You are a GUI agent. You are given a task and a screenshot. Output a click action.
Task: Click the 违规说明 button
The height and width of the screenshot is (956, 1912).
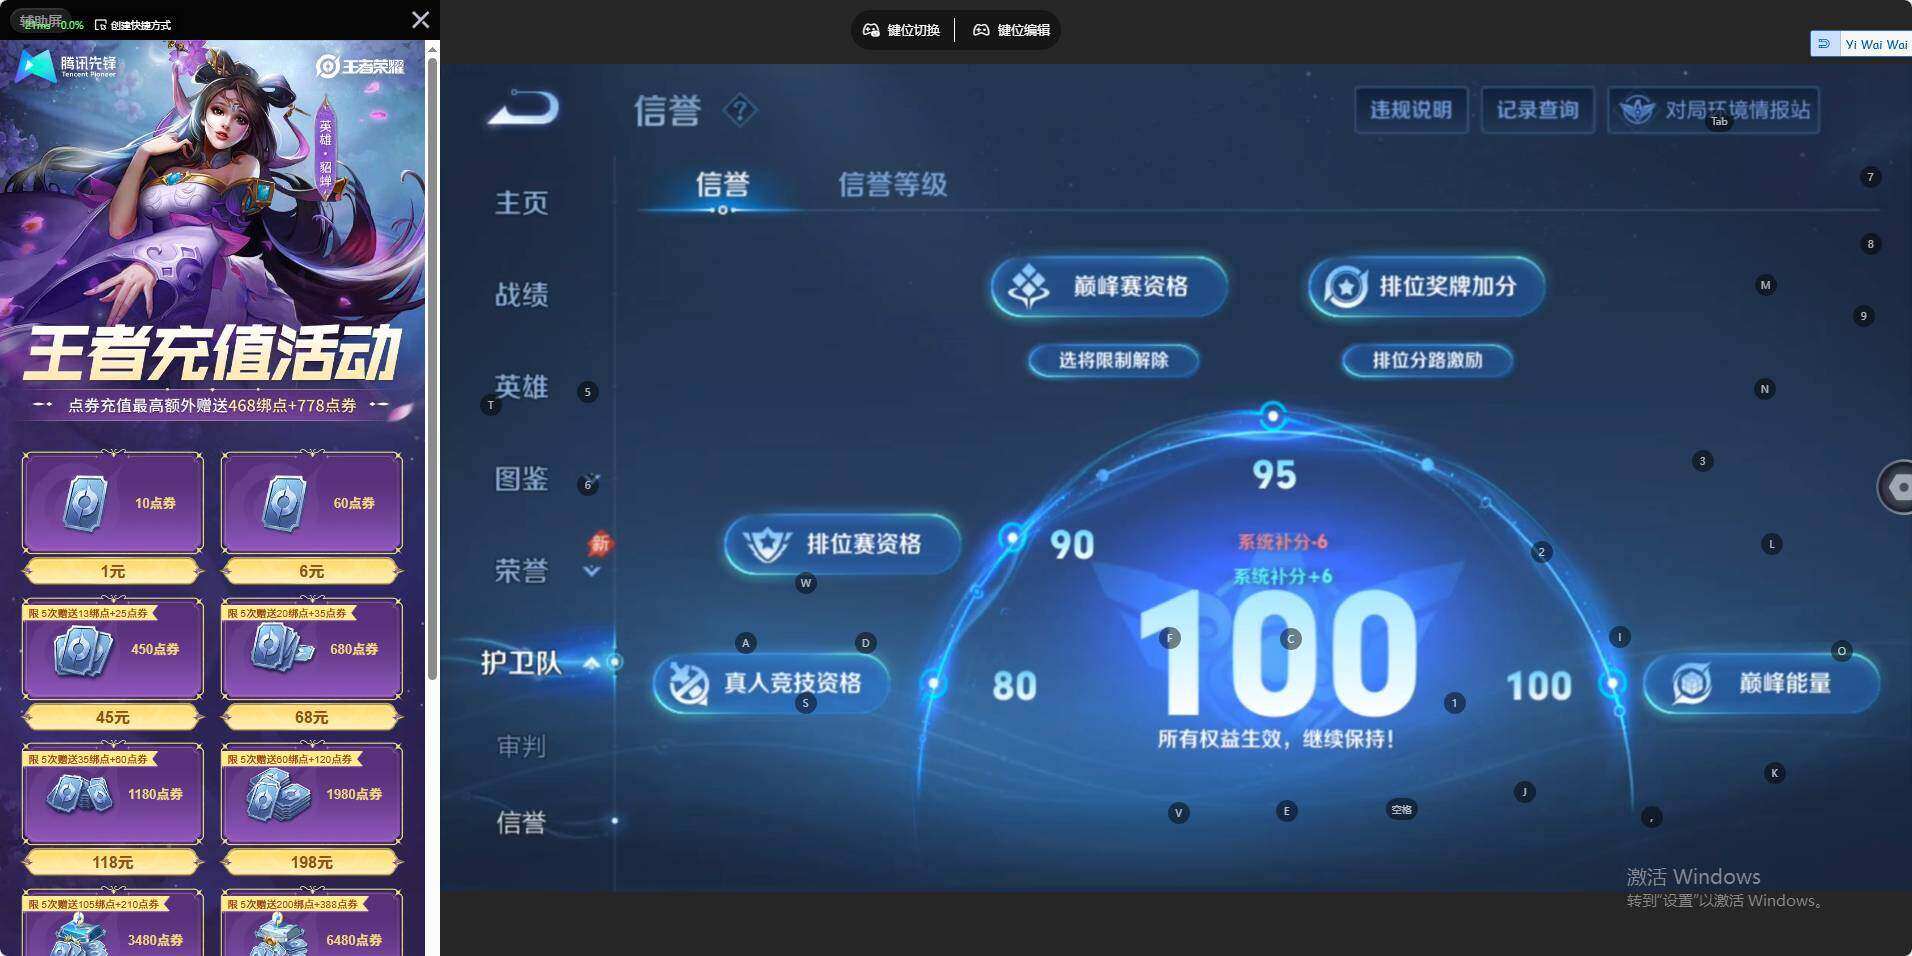click(x=1411, y=110)
